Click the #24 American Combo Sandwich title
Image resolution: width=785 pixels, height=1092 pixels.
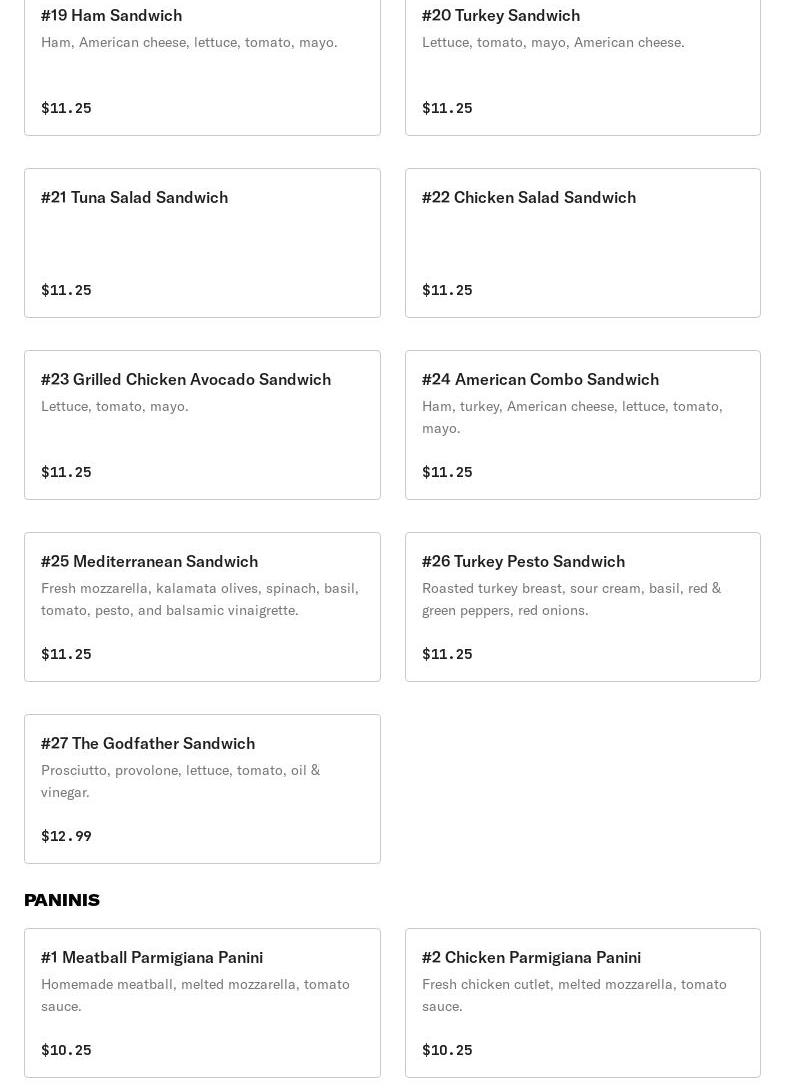(540, 379)
